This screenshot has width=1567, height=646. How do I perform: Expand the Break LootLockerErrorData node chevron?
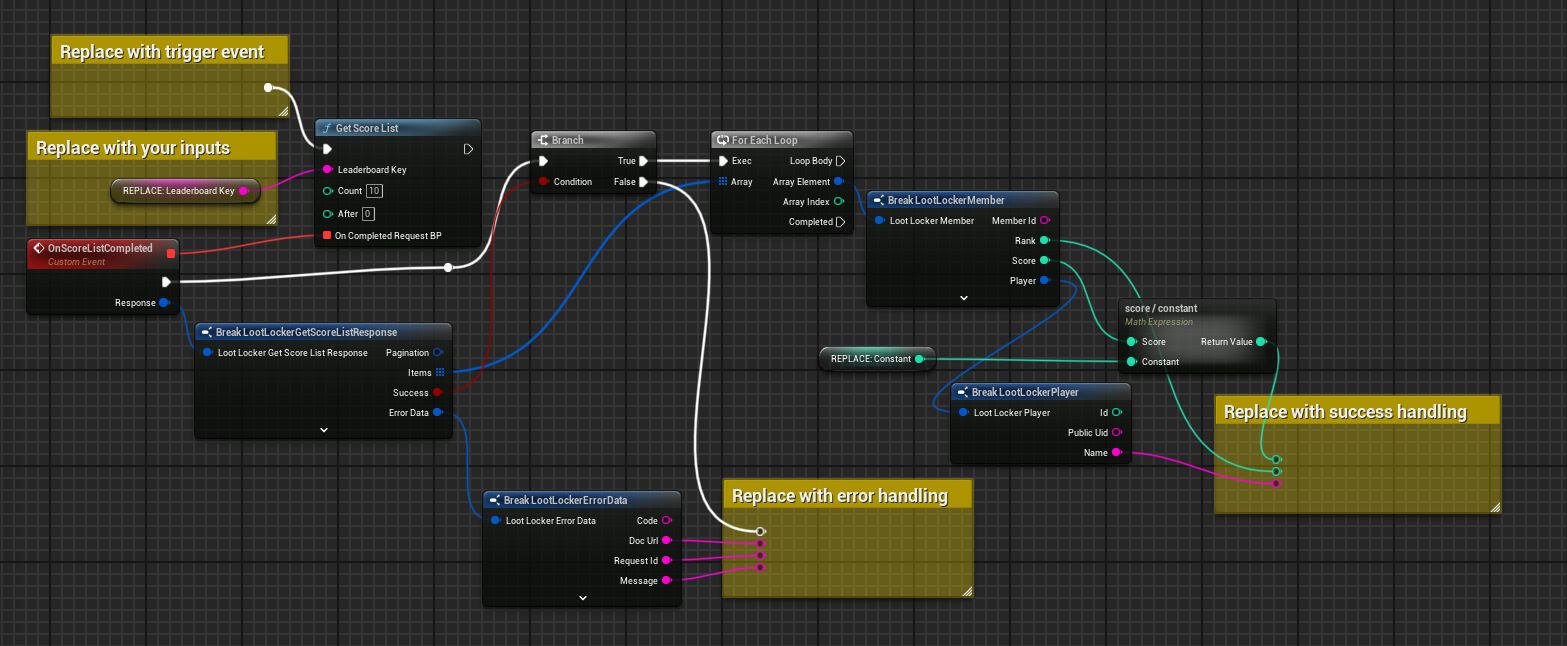point(583,597)
